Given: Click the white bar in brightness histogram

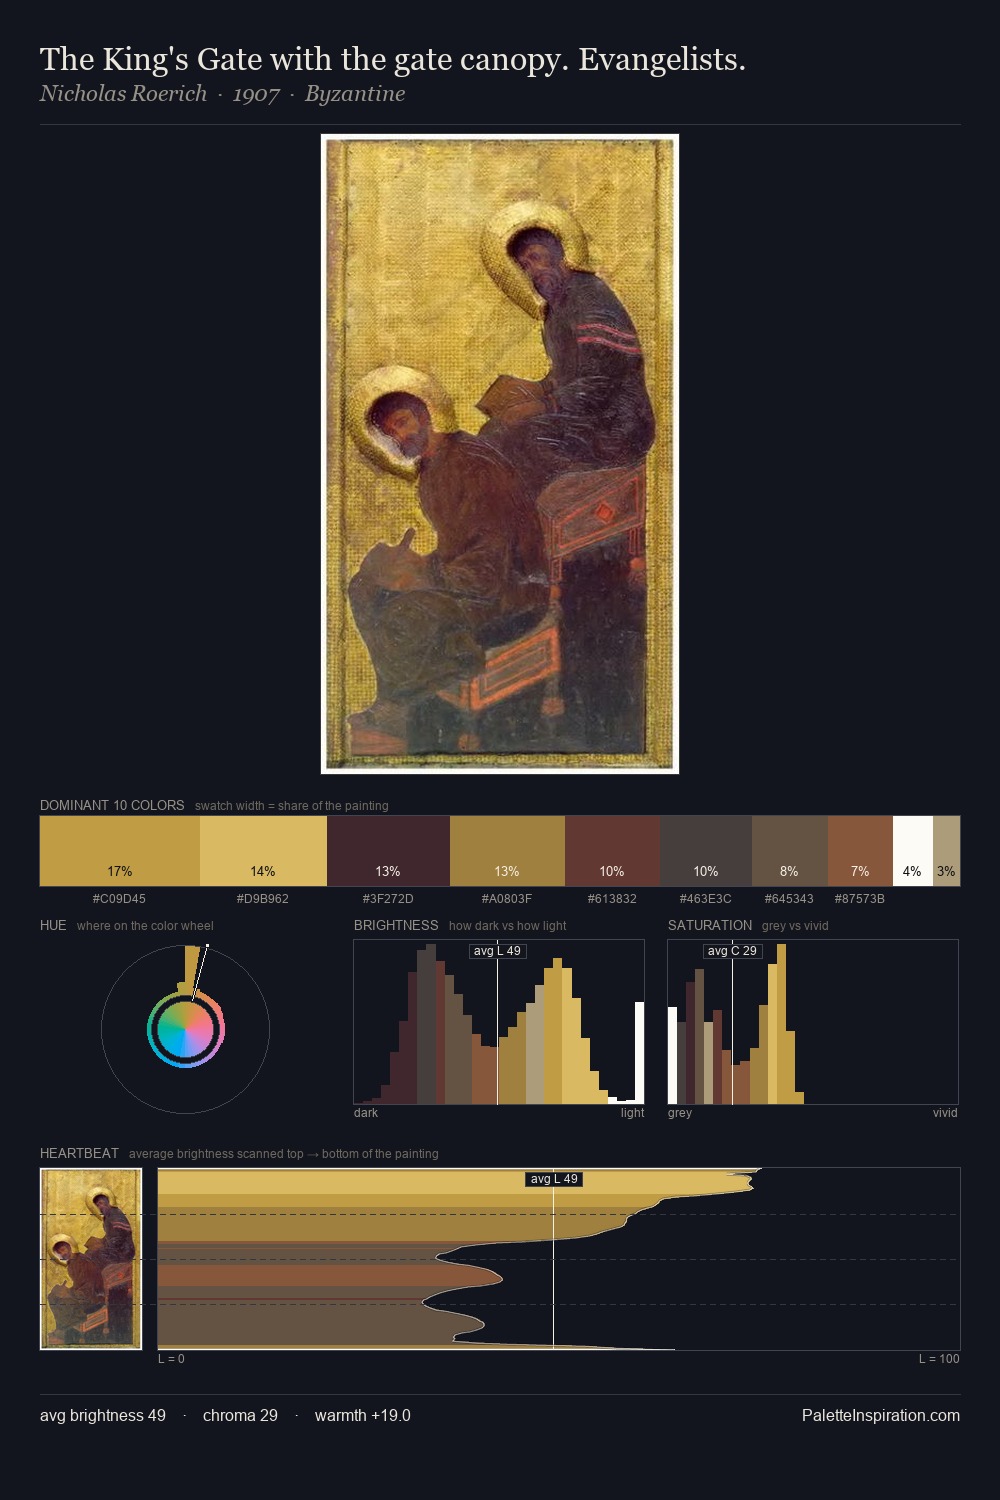Looking at the screenshot, I should pos(639,1053).
